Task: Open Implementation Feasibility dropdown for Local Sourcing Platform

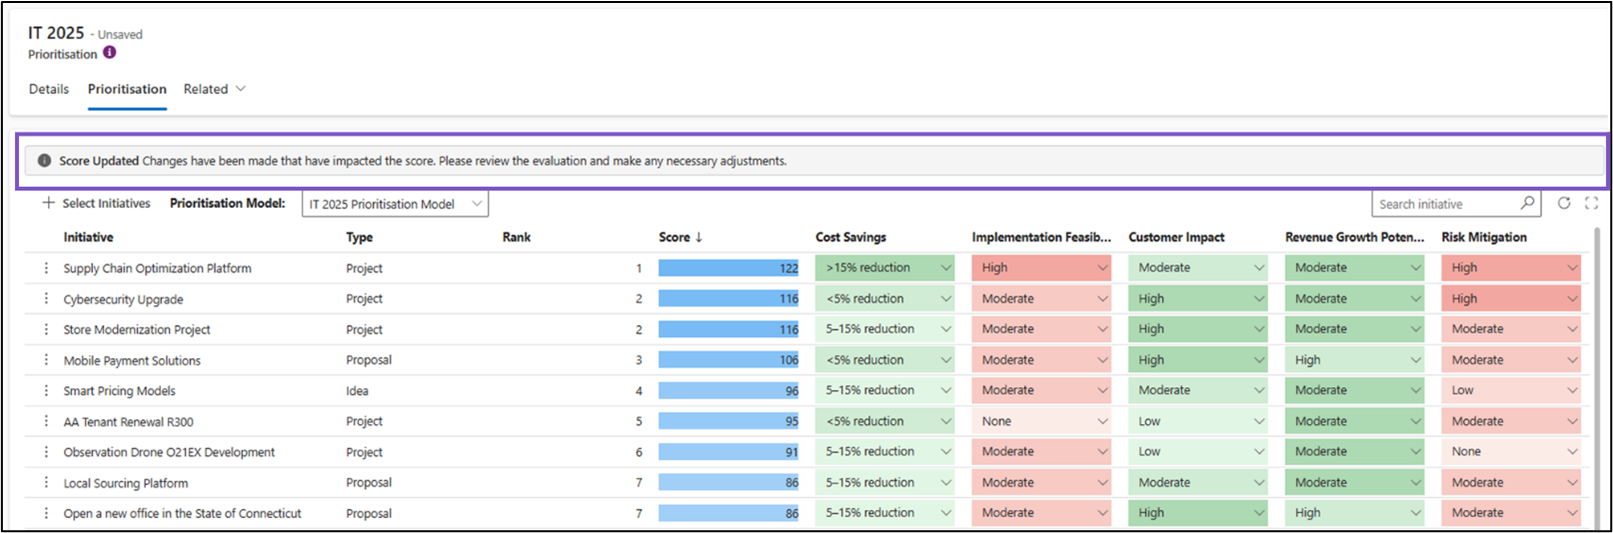Action: [1101, 483]
